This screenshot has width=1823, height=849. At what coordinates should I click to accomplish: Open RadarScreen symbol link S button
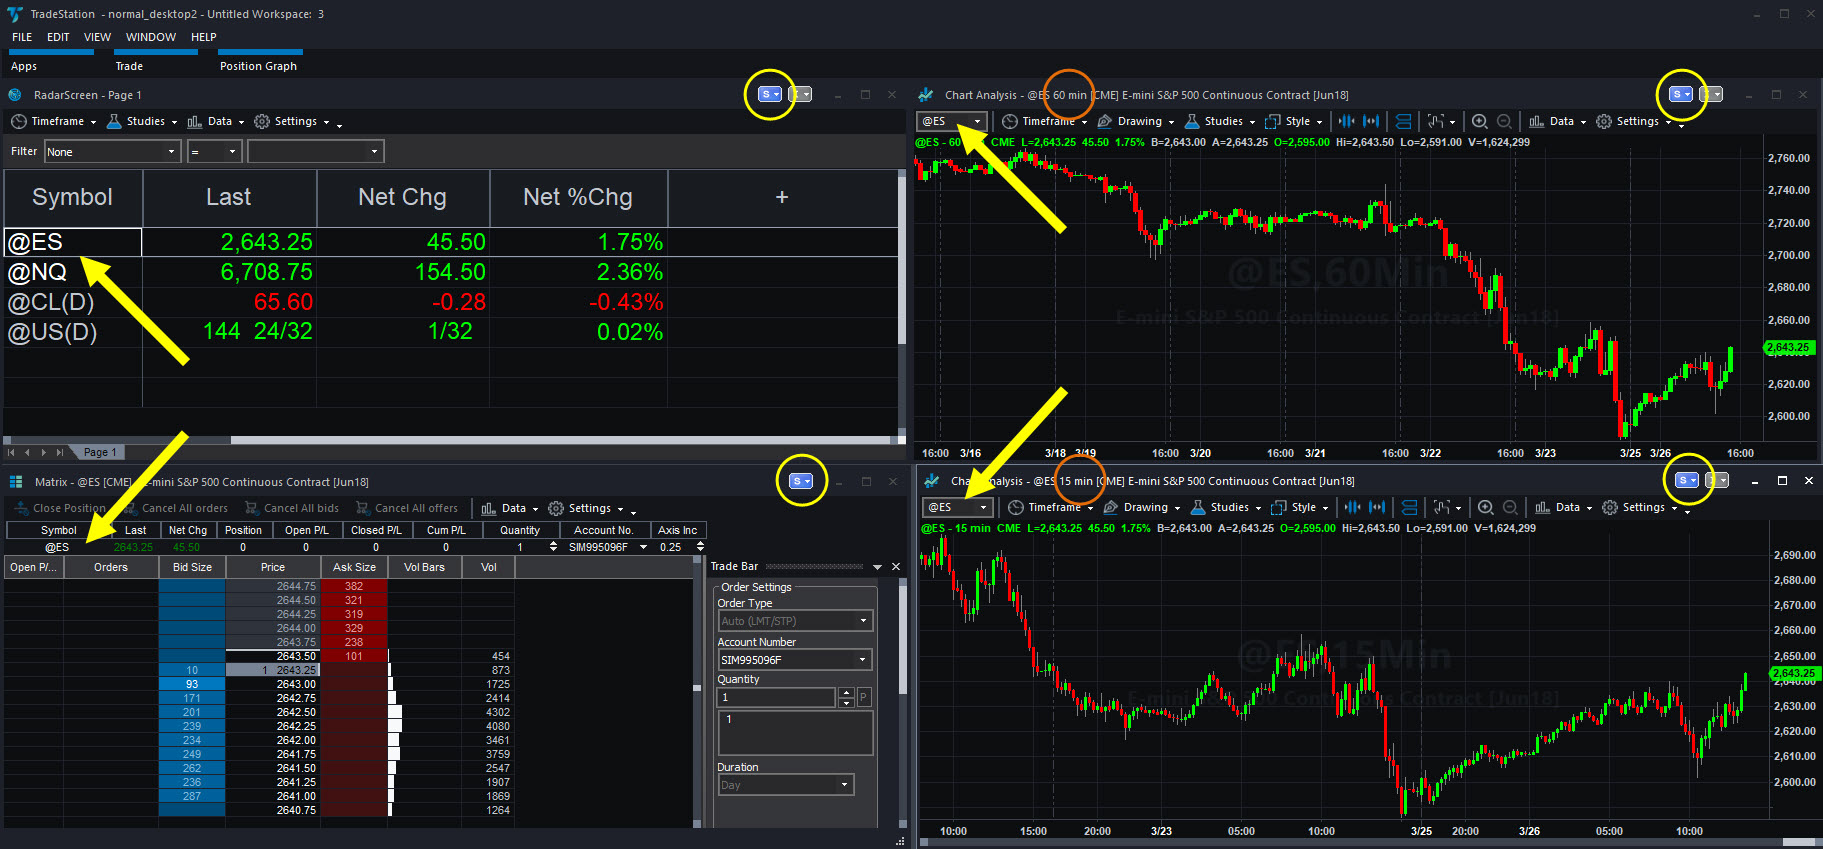[x=770, y=94]
